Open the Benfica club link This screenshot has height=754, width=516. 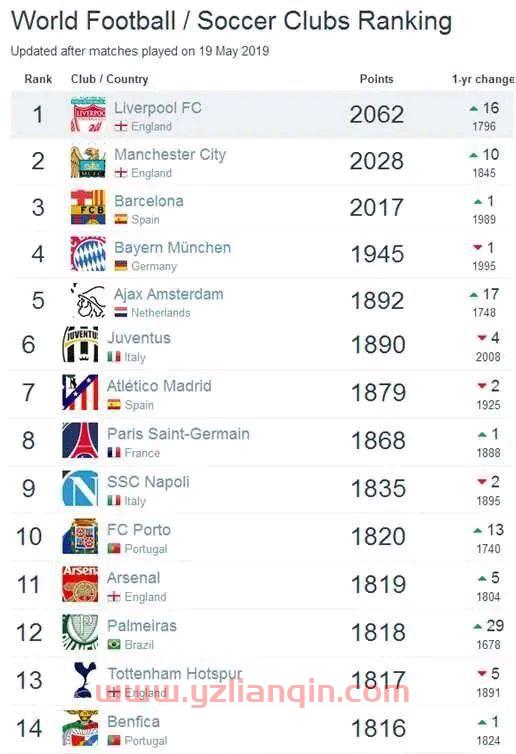tap(134, 722)
